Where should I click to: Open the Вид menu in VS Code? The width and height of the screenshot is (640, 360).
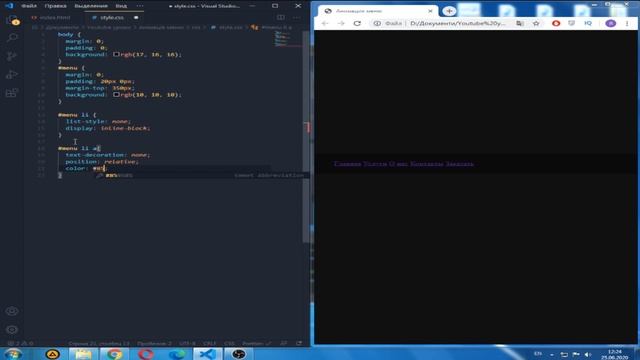pos(121,6)
